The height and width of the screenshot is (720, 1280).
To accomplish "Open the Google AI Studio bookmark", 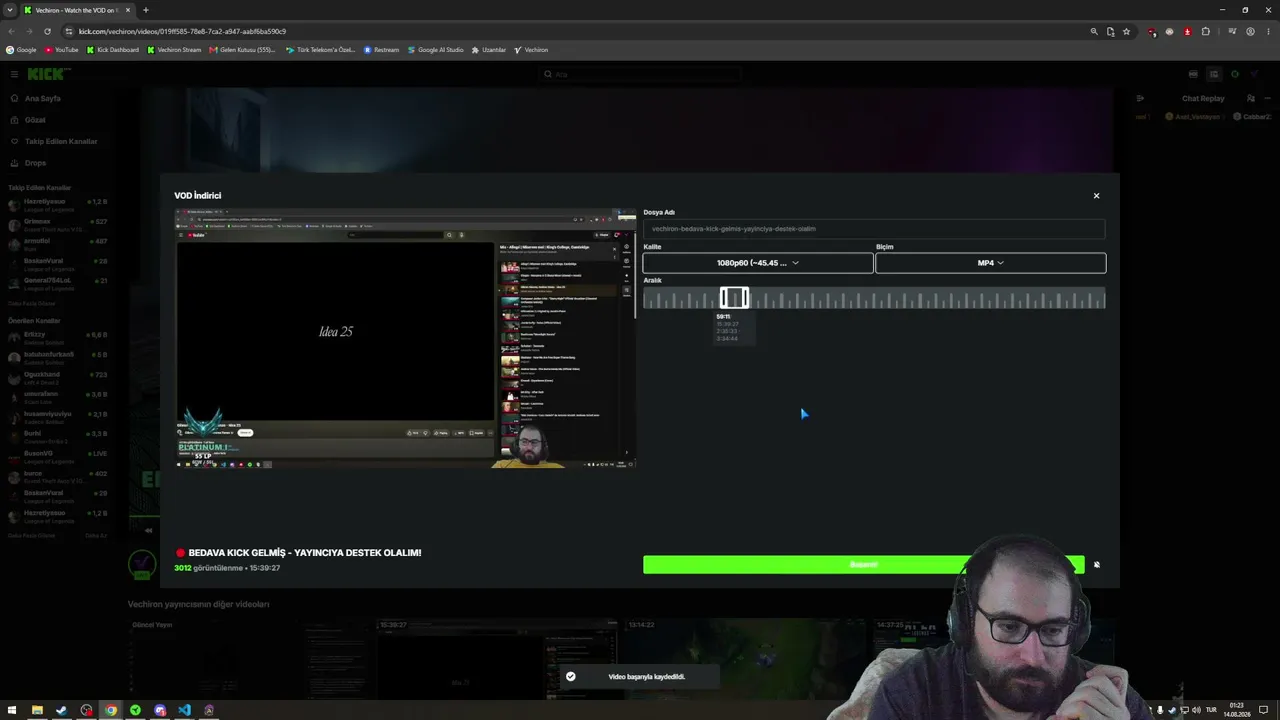I will [x=435, y=50].
